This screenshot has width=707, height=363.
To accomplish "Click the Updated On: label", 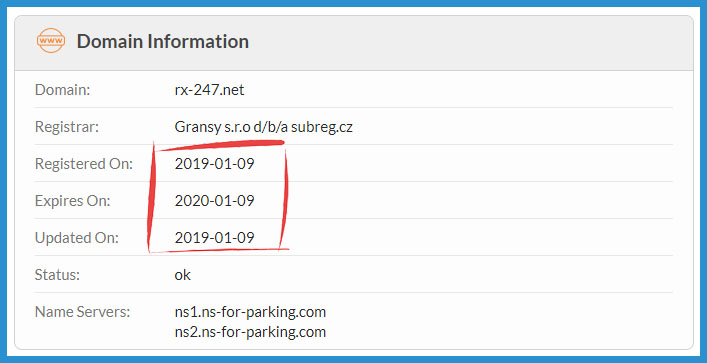I will [x=77, y=238].
